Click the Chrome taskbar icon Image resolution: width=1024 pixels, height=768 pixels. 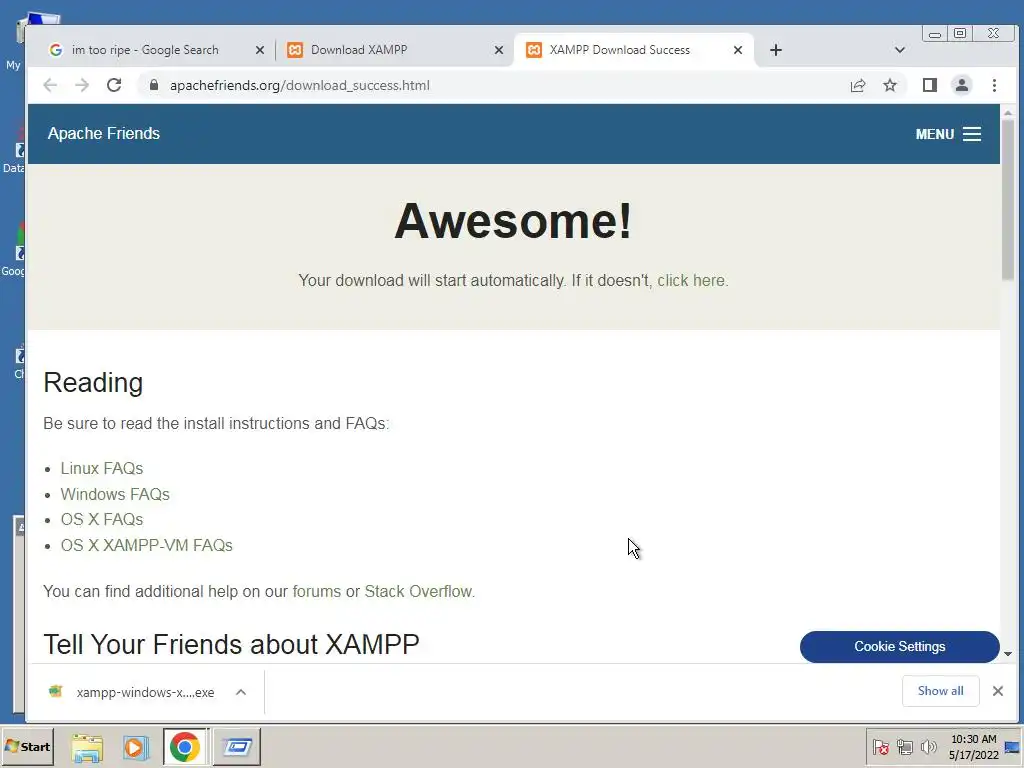pyautogui.click(x=185, y=747)
